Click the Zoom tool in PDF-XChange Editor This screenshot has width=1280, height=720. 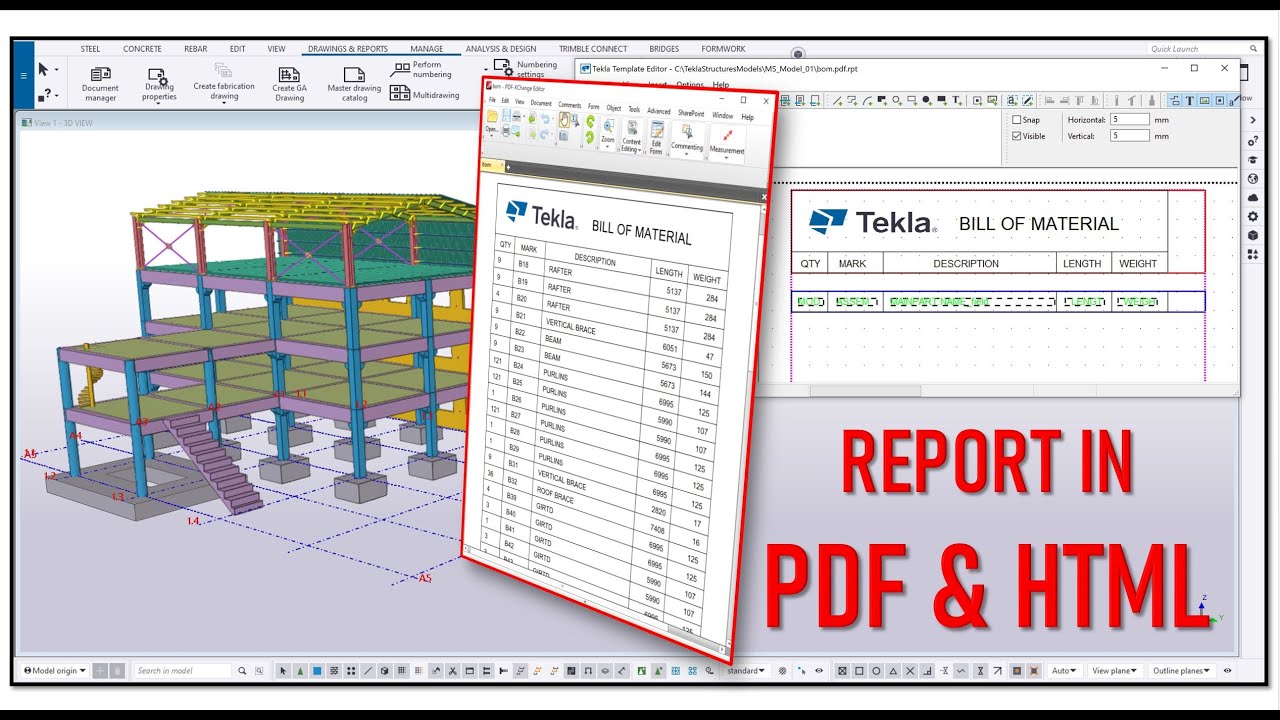coord(607,132)
